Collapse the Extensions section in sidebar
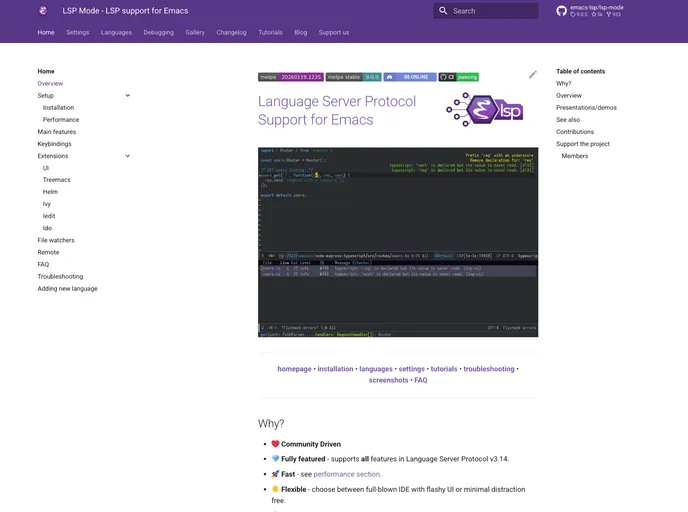688x512 pixels. click(x=128, y=156)
